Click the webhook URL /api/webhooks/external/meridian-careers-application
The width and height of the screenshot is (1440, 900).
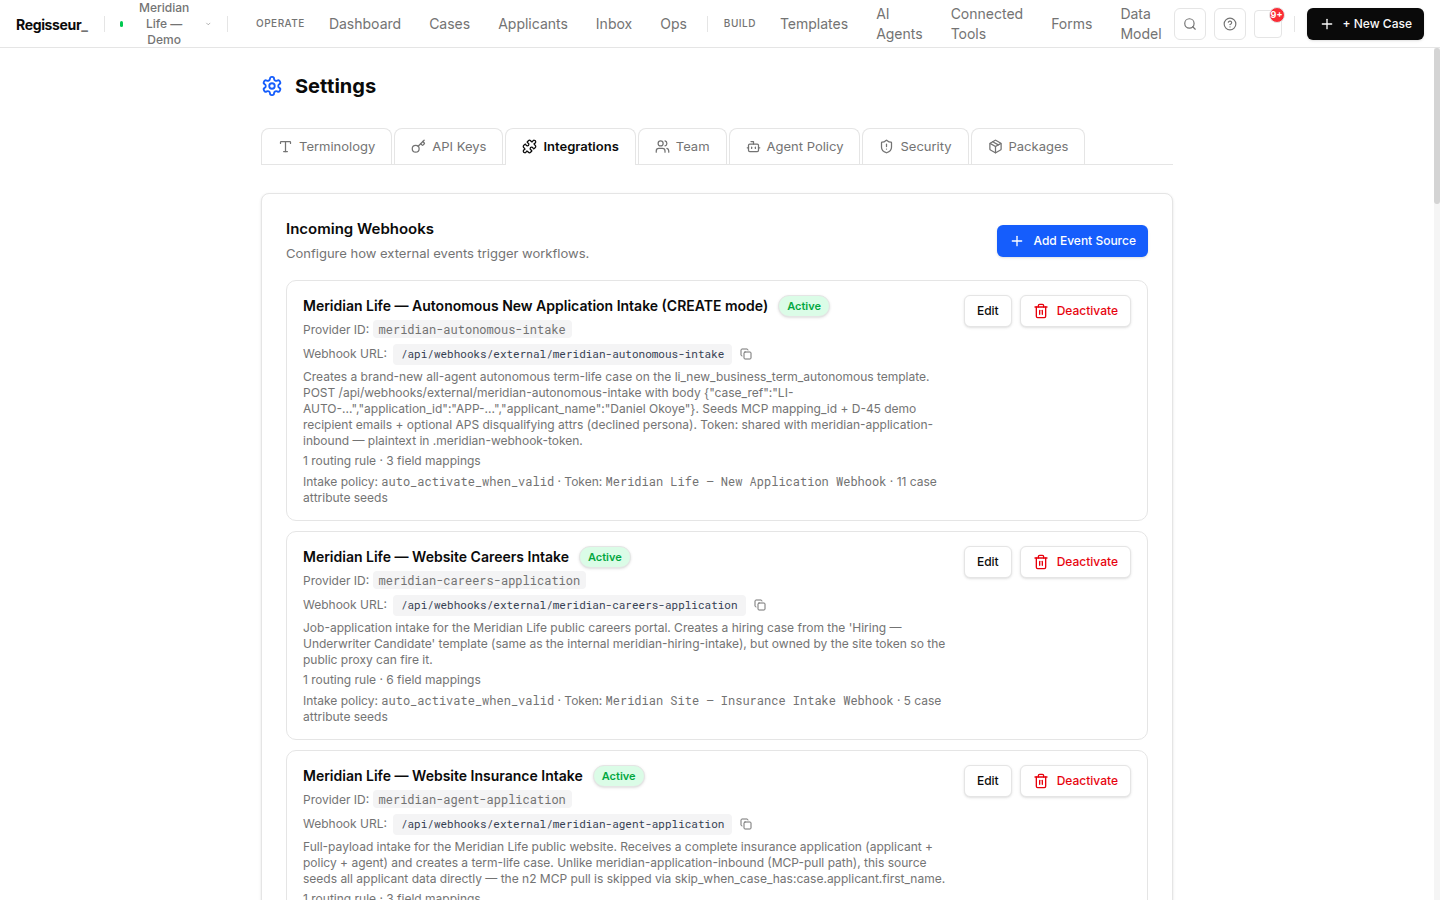569,605
